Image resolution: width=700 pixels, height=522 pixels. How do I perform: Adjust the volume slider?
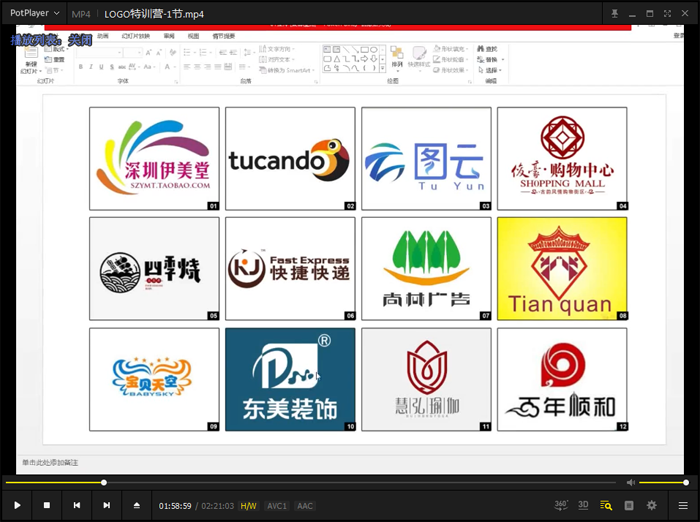pyautogui.click(x=665, y=483)
